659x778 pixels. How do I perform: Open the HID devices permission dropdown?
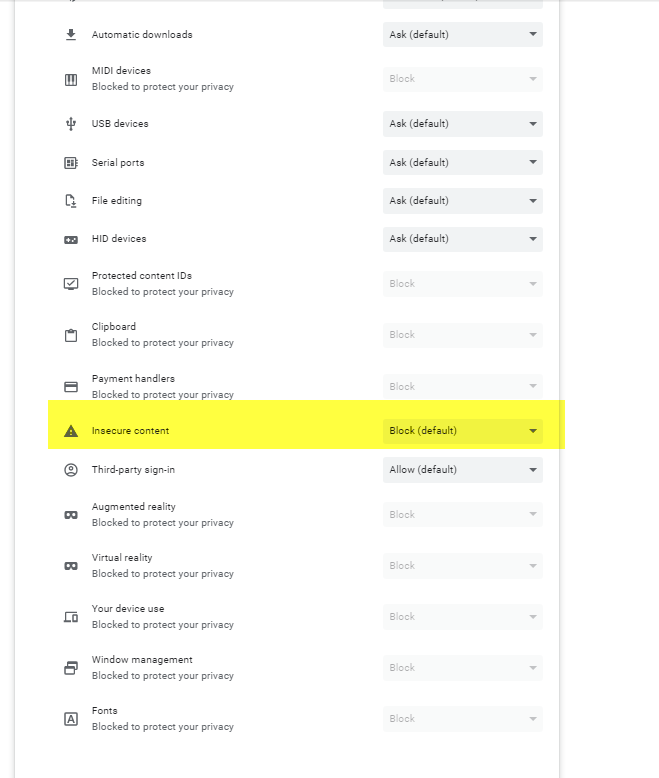click(462, 239)
